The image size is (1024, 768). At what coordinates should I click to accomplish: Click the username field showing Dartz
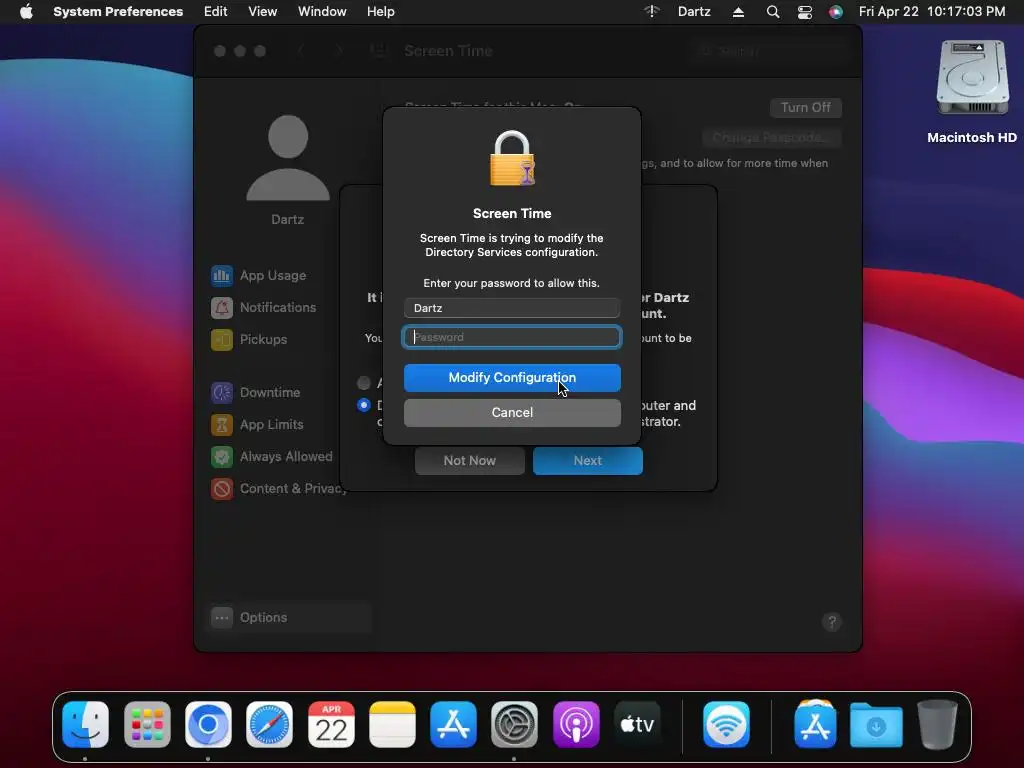coord(512,308)
